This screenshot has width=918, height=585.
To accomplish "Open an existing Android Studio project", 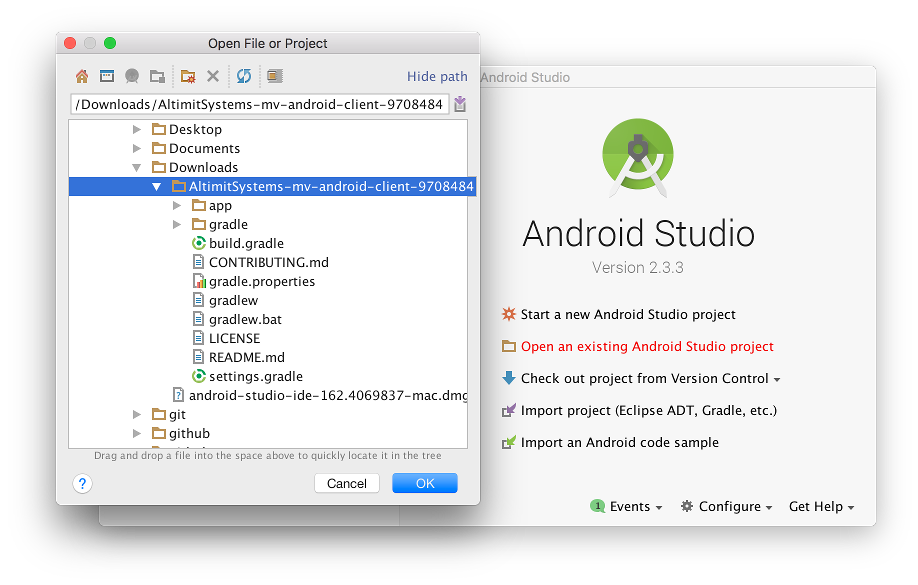I will 648,347.
